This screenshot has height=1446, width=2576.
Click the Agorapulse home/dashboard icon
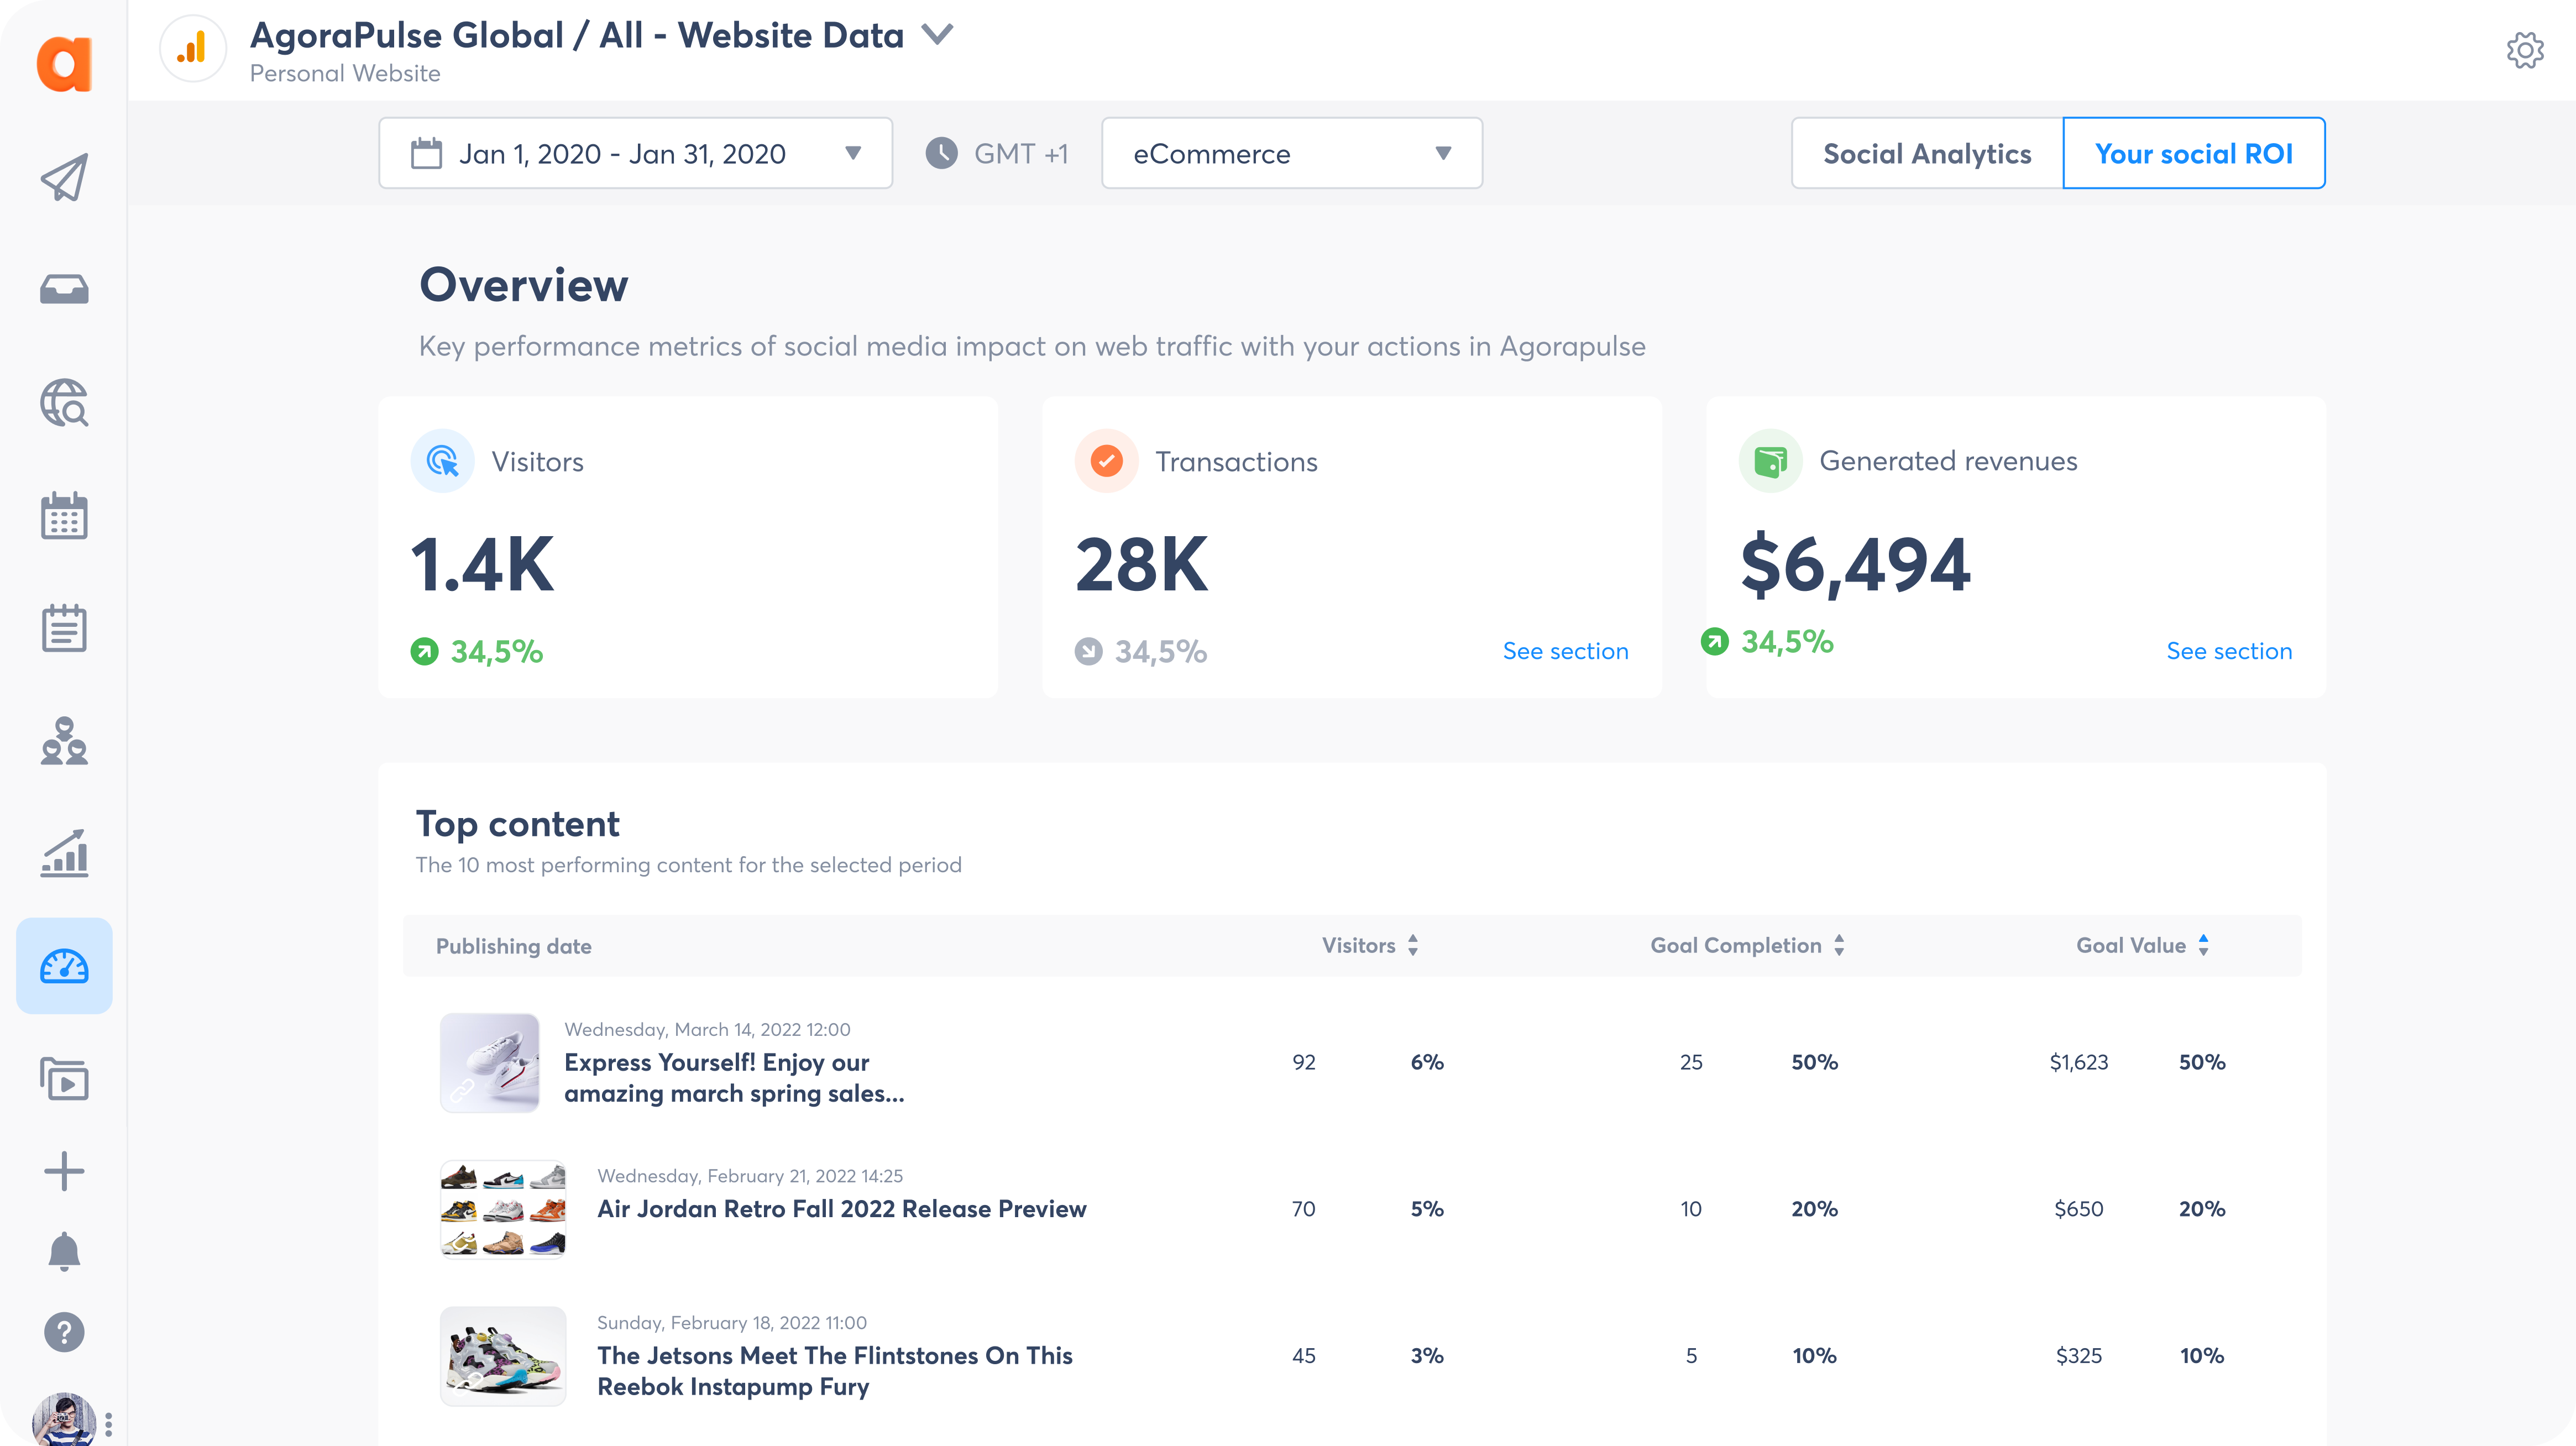tap(64, 53)
